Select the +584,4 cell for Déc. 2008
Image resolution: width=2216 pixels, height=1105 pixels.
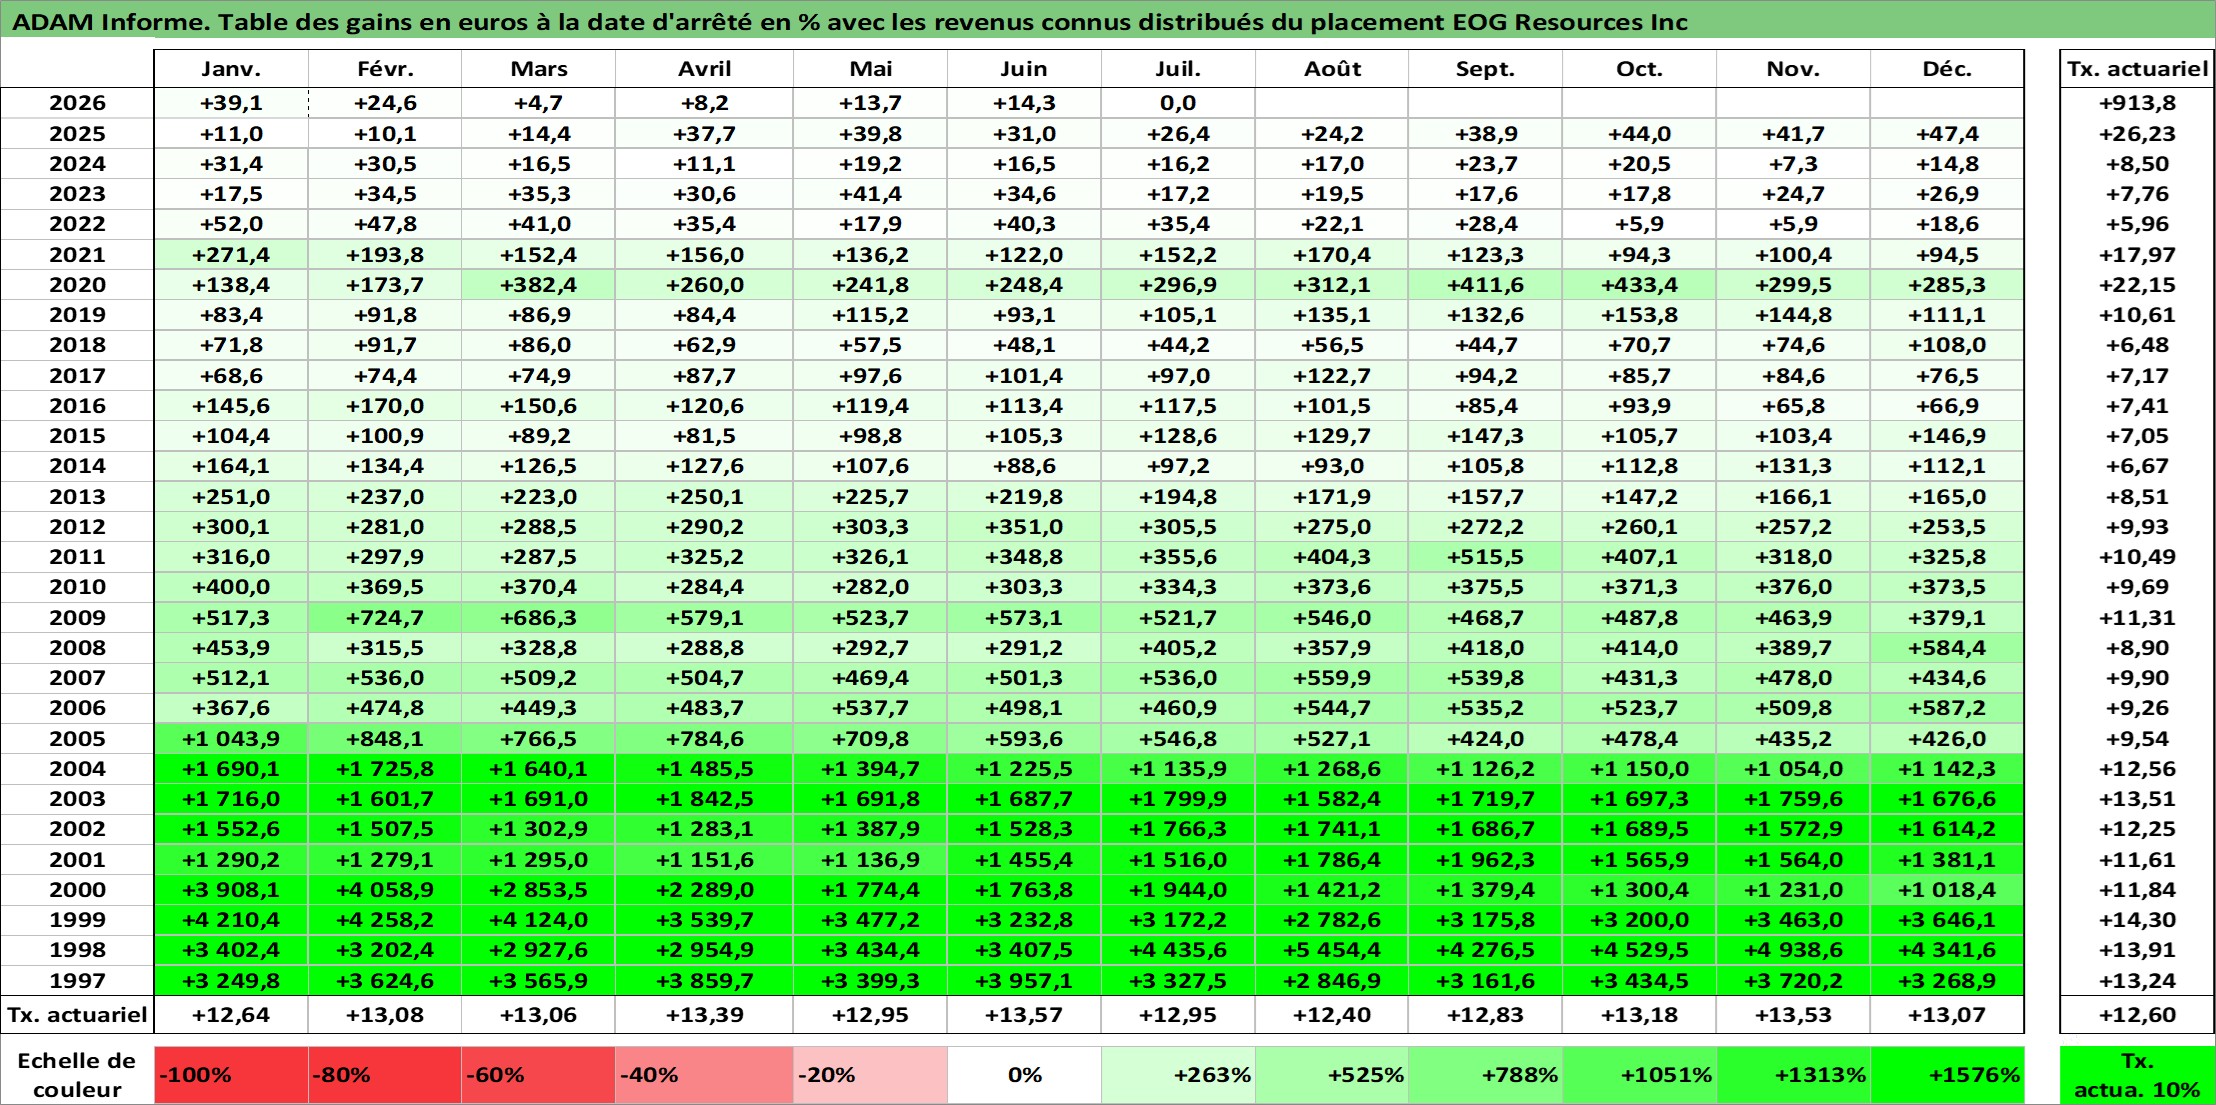click(x=1947, y=648)
